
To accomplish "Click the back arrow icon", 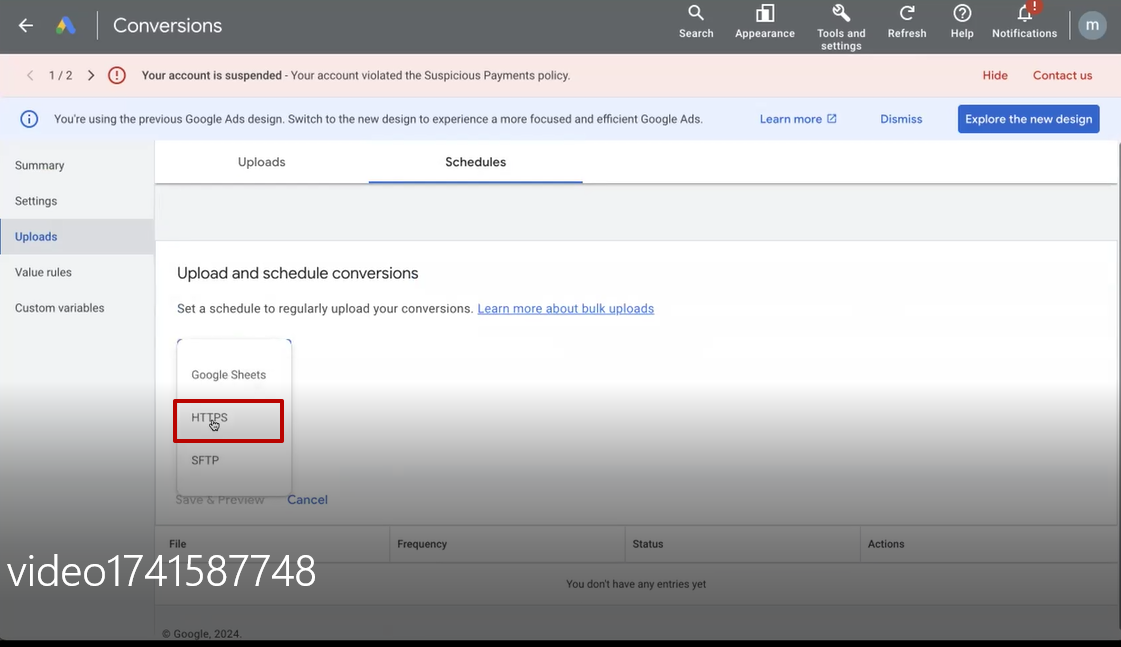I will tap(26, 26).
